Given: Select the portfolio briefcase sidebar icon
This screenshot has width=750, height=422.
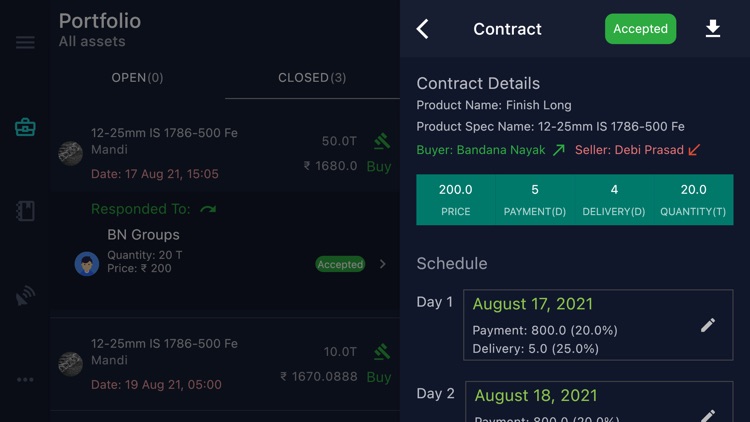Looking at the screenshot, I should pos(25,127).
